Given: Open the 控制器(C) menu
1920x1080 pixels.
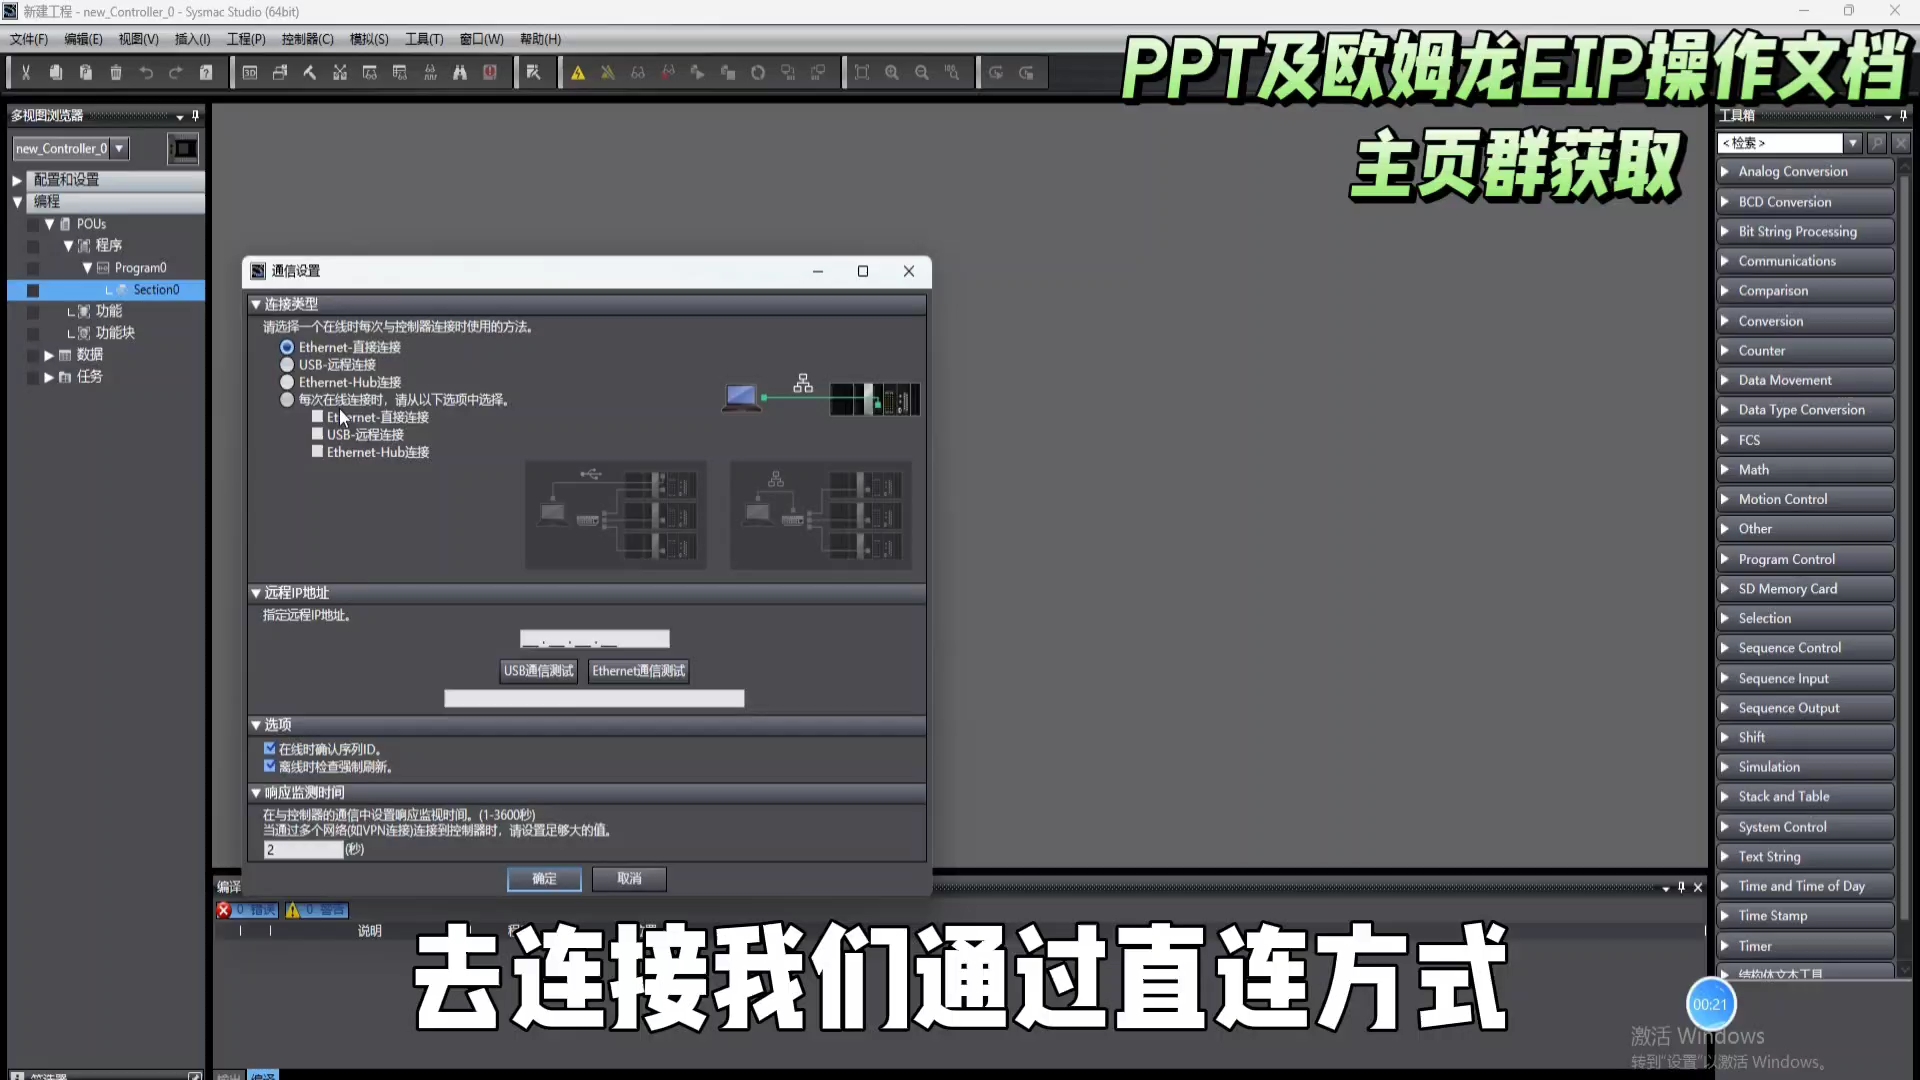Looking at the screenshot, I should (x=308, y=39).
